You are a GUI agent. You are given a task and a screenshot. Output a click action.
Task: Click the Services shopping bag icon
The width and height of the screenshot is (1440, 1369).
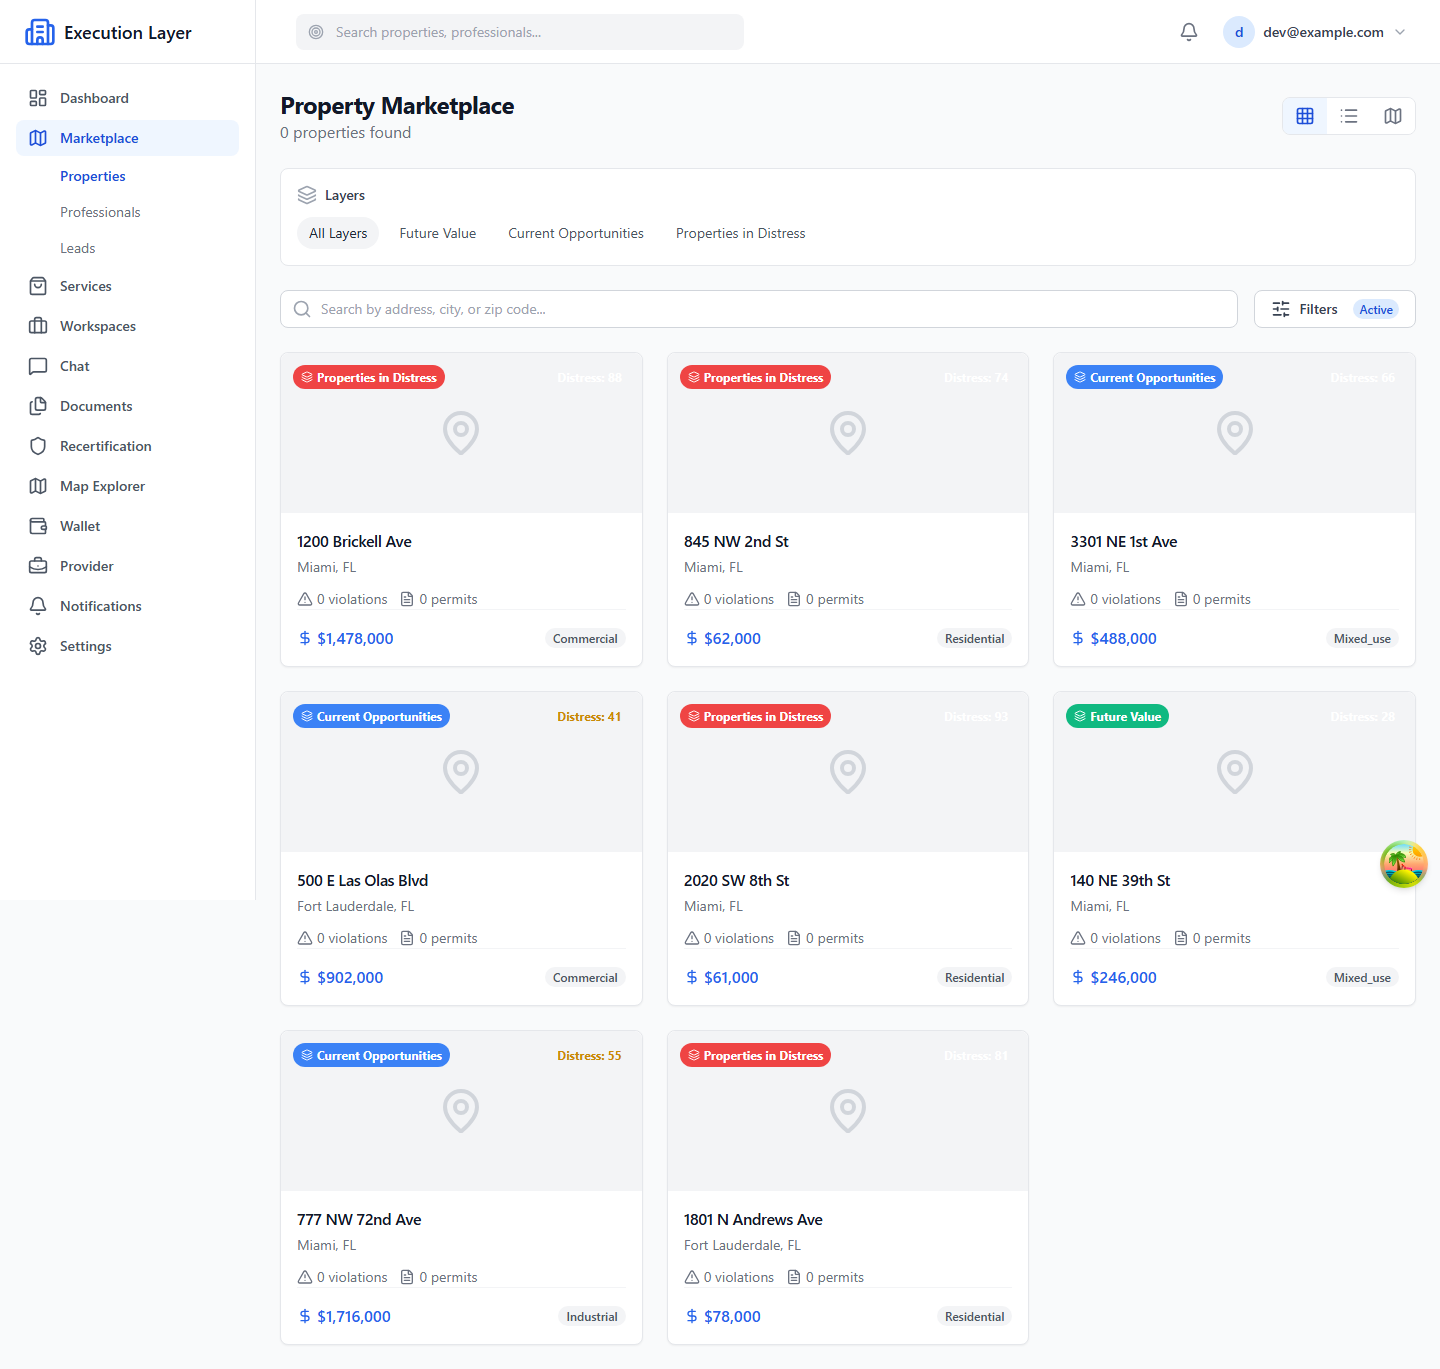[x=38, y=286]
